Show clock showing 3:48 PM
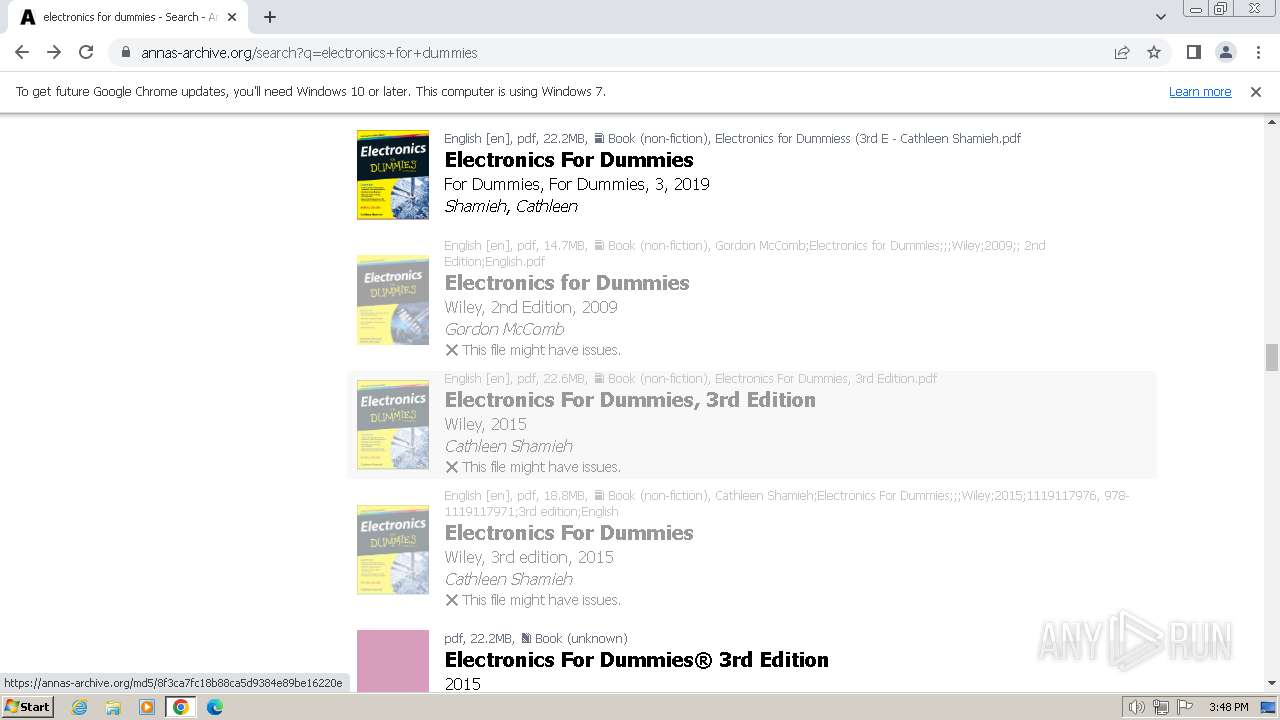Screen dimensions: 1280x720 (1228, 707)
